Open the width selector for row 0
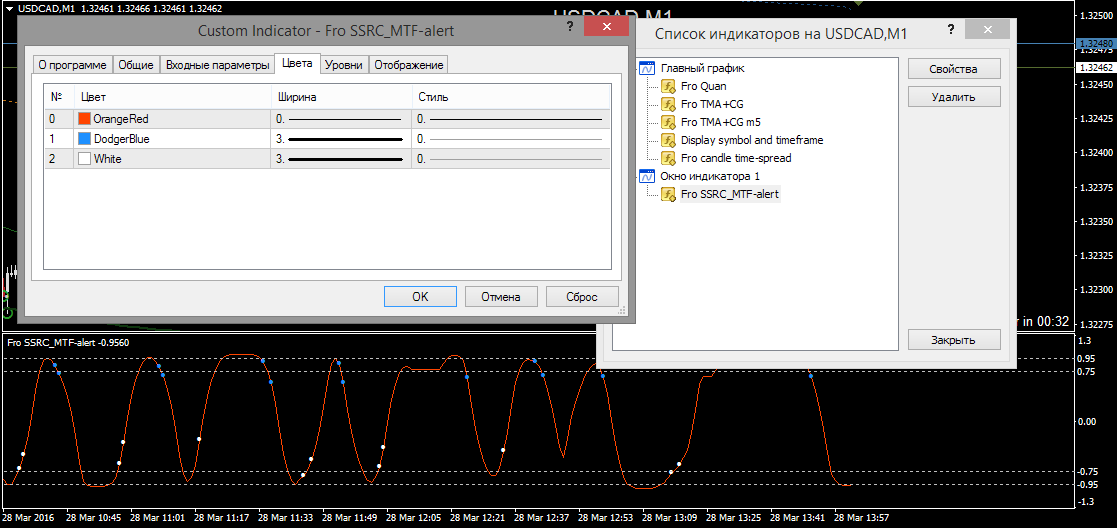This screenshot has height=528, width=1117. (x=341, y=118)
